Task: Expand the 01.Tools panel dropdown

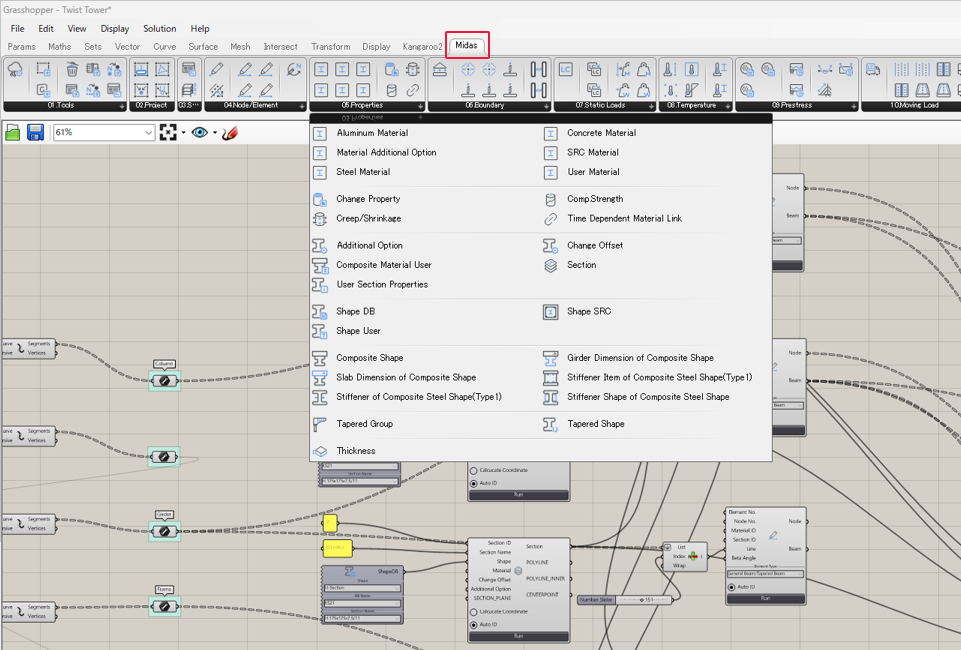Action: [121, 107]
